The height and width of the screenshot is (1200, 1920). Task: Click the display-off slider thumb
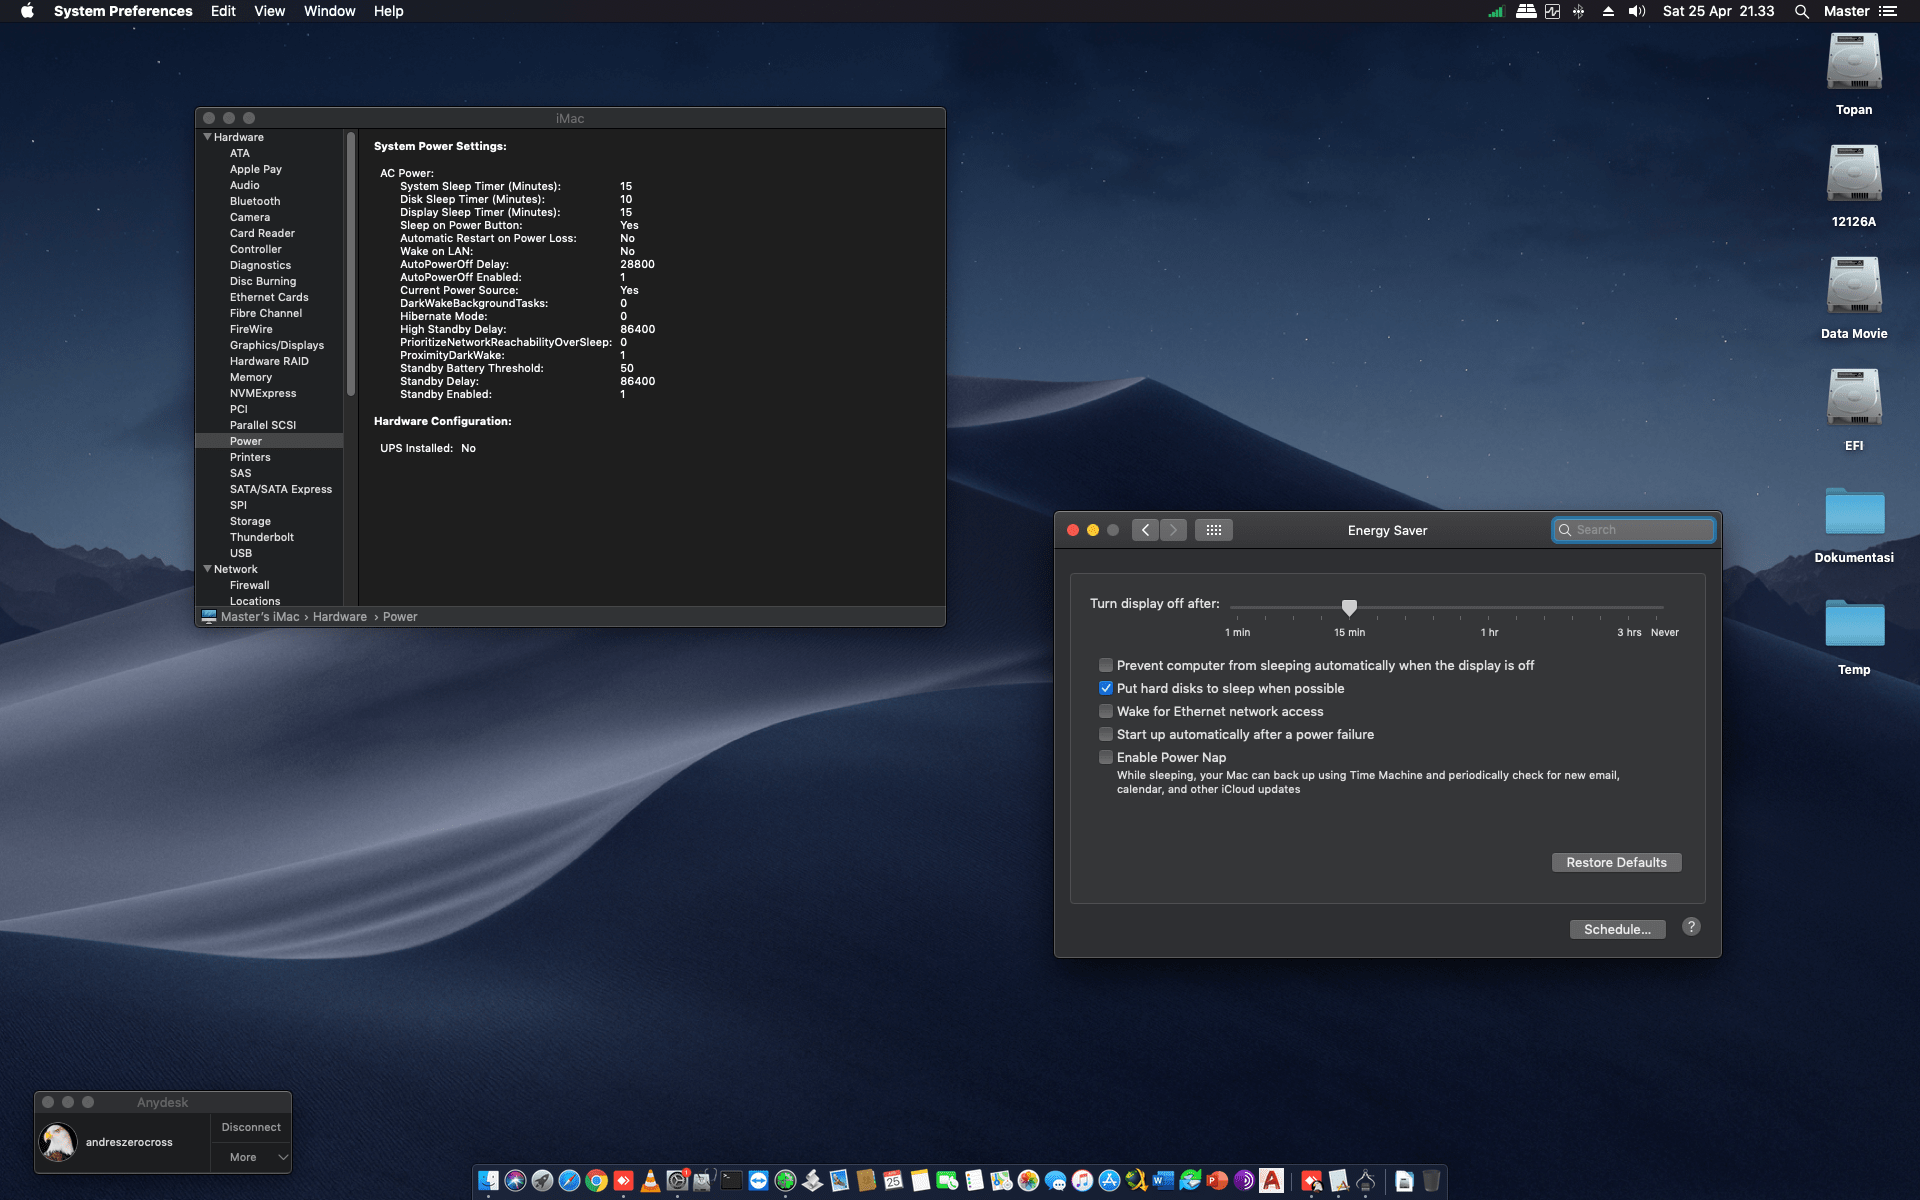pyautogui.click(x=1349, y=607)
